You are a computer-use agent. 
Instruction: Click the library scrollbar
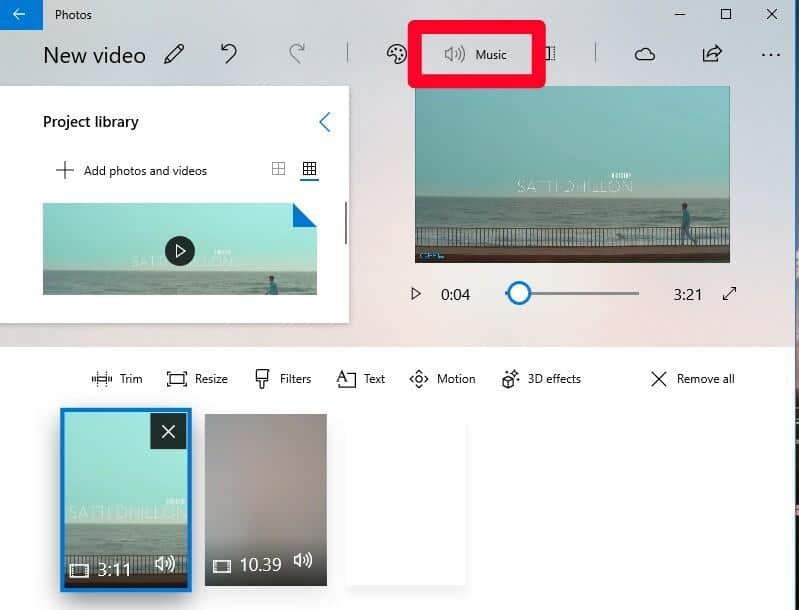click(x=346, y=223)
